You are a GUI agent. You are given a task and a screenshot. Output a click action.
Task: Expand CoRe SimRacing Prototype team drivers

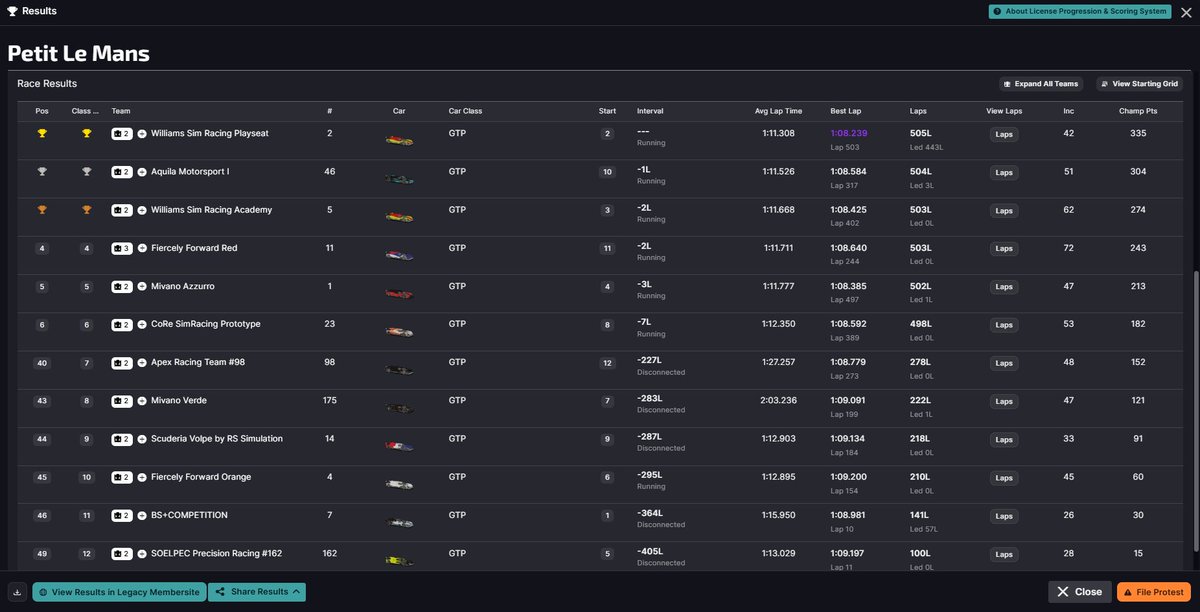(142, 325)
